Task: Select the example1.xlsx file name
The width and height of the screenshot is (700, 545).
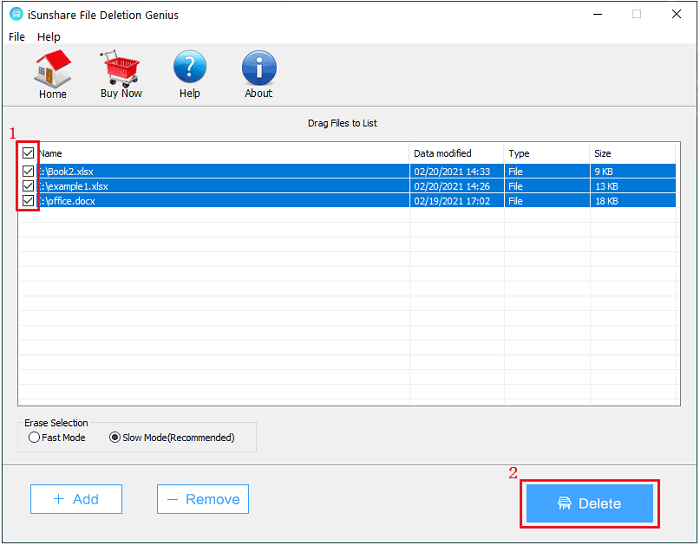Action: coord(74,186)
